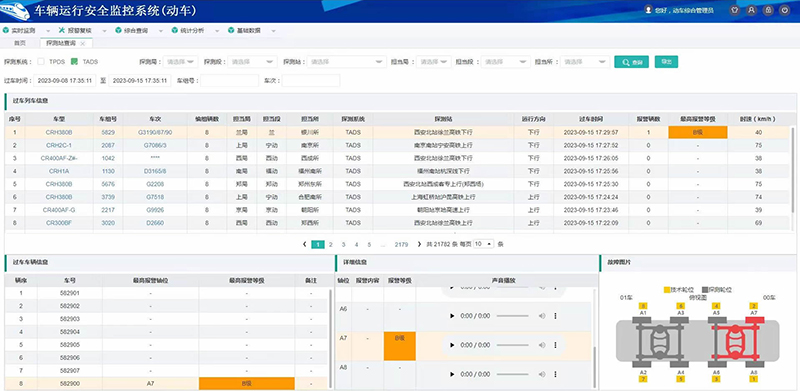Jump to last page 2179
The width and height of the screenshot is (800, 391).
(402, 245)
